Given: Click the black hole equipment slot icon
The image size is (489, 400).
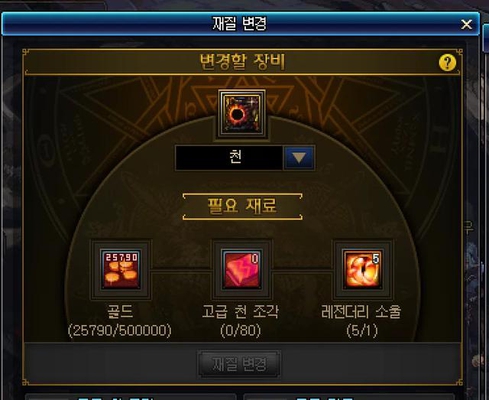Looking at the screenshot, I should (242, 114).
